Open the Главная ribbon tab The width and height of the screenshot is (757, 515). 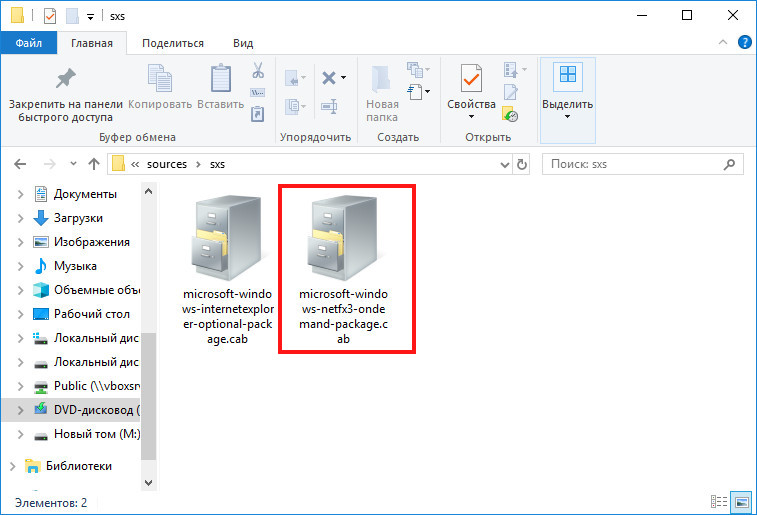92,43
